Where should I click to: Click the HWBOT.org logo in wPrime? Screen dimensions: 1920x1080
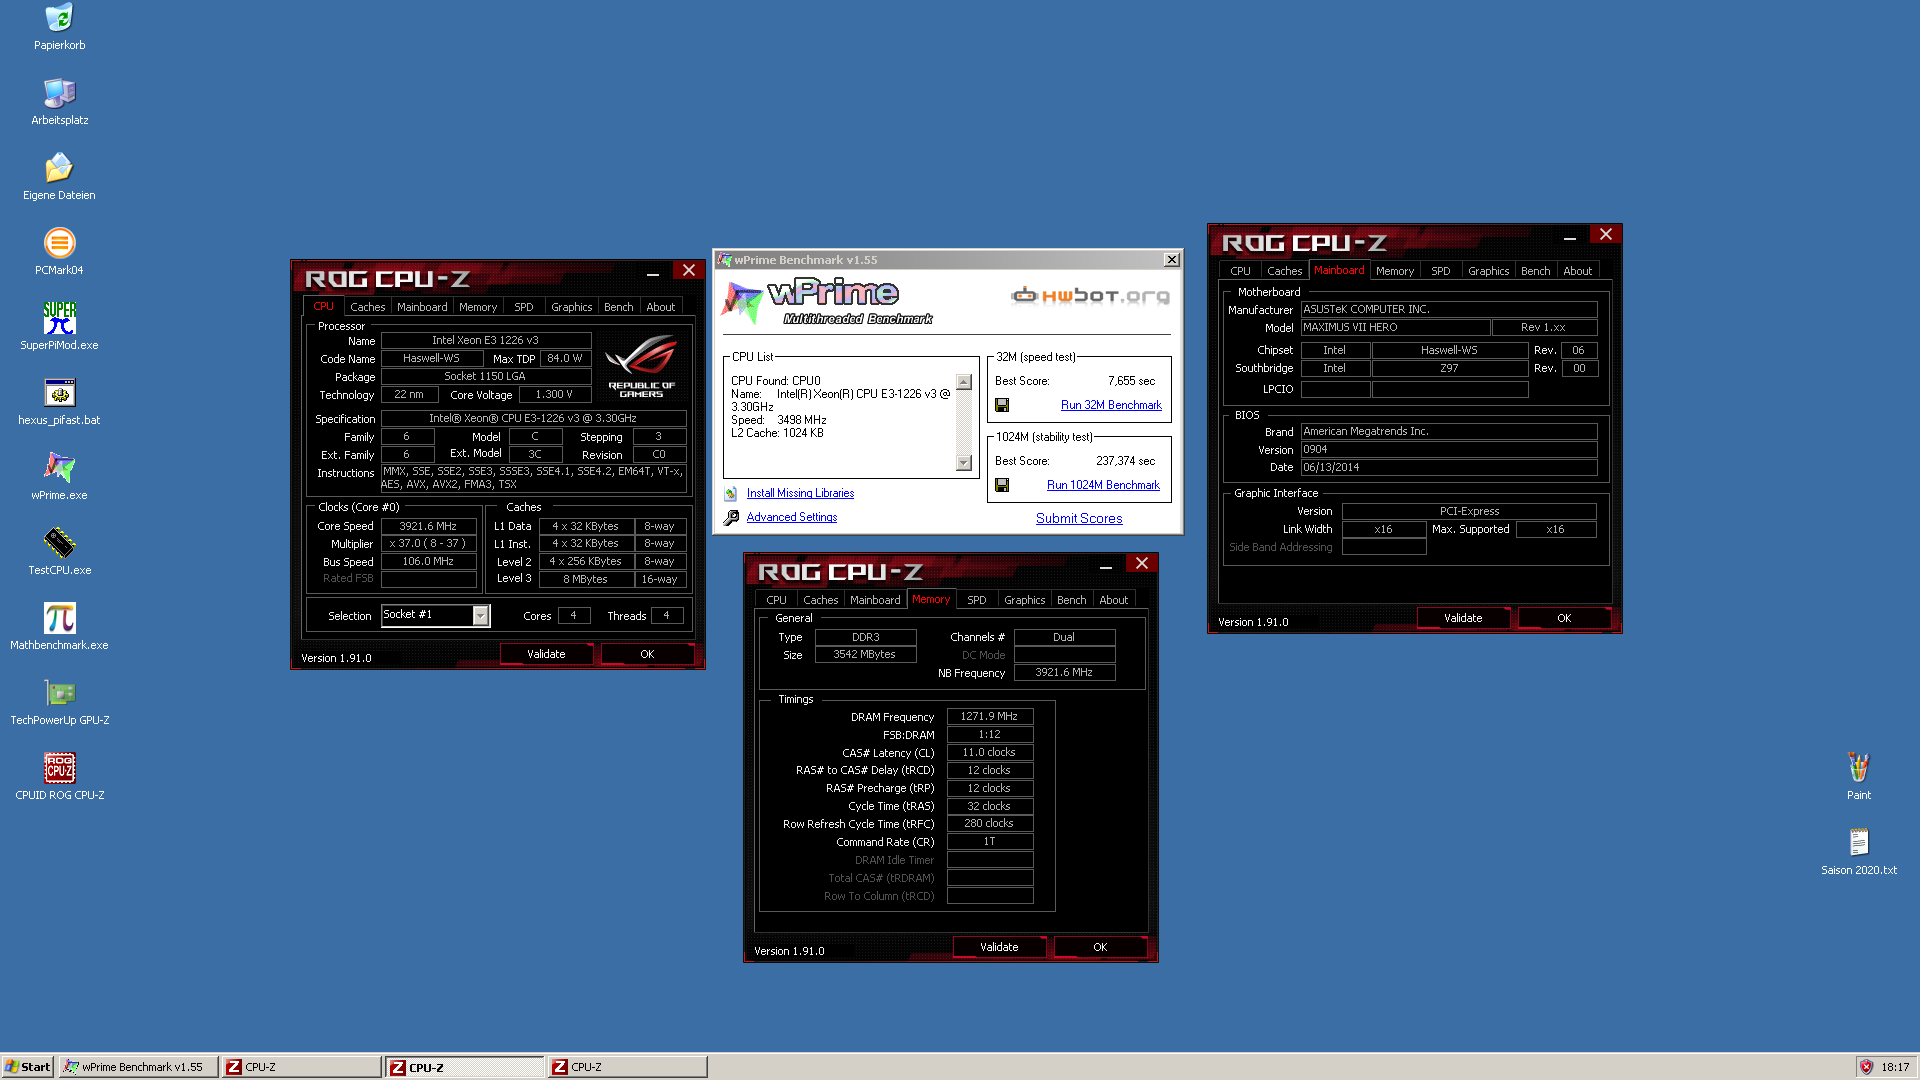pyautogui.click(x=1090, y=296)
